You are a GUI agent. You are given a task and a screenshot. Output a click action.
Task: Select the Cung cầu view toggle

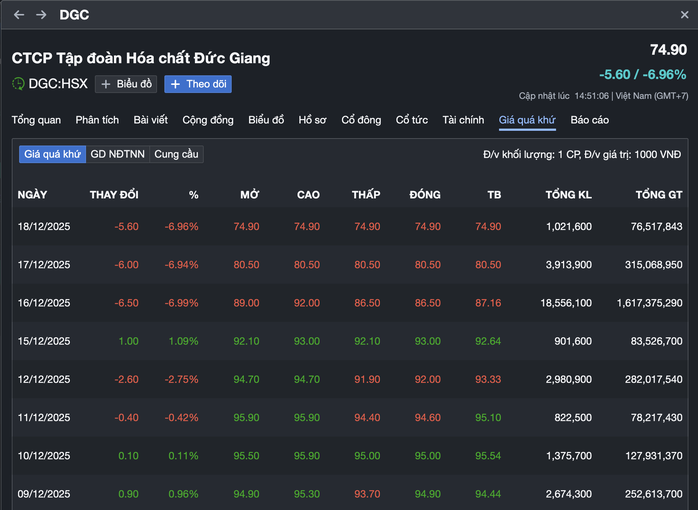click(x=176, y=154)
